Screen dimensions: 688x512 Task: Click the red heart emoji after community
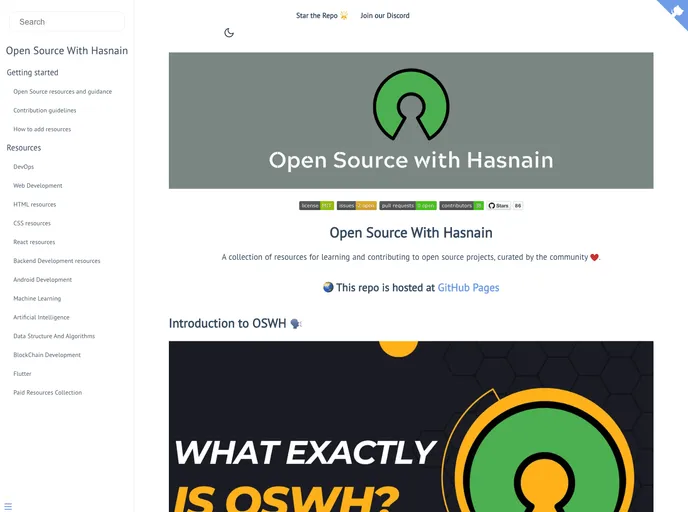[x=594, y=257]
